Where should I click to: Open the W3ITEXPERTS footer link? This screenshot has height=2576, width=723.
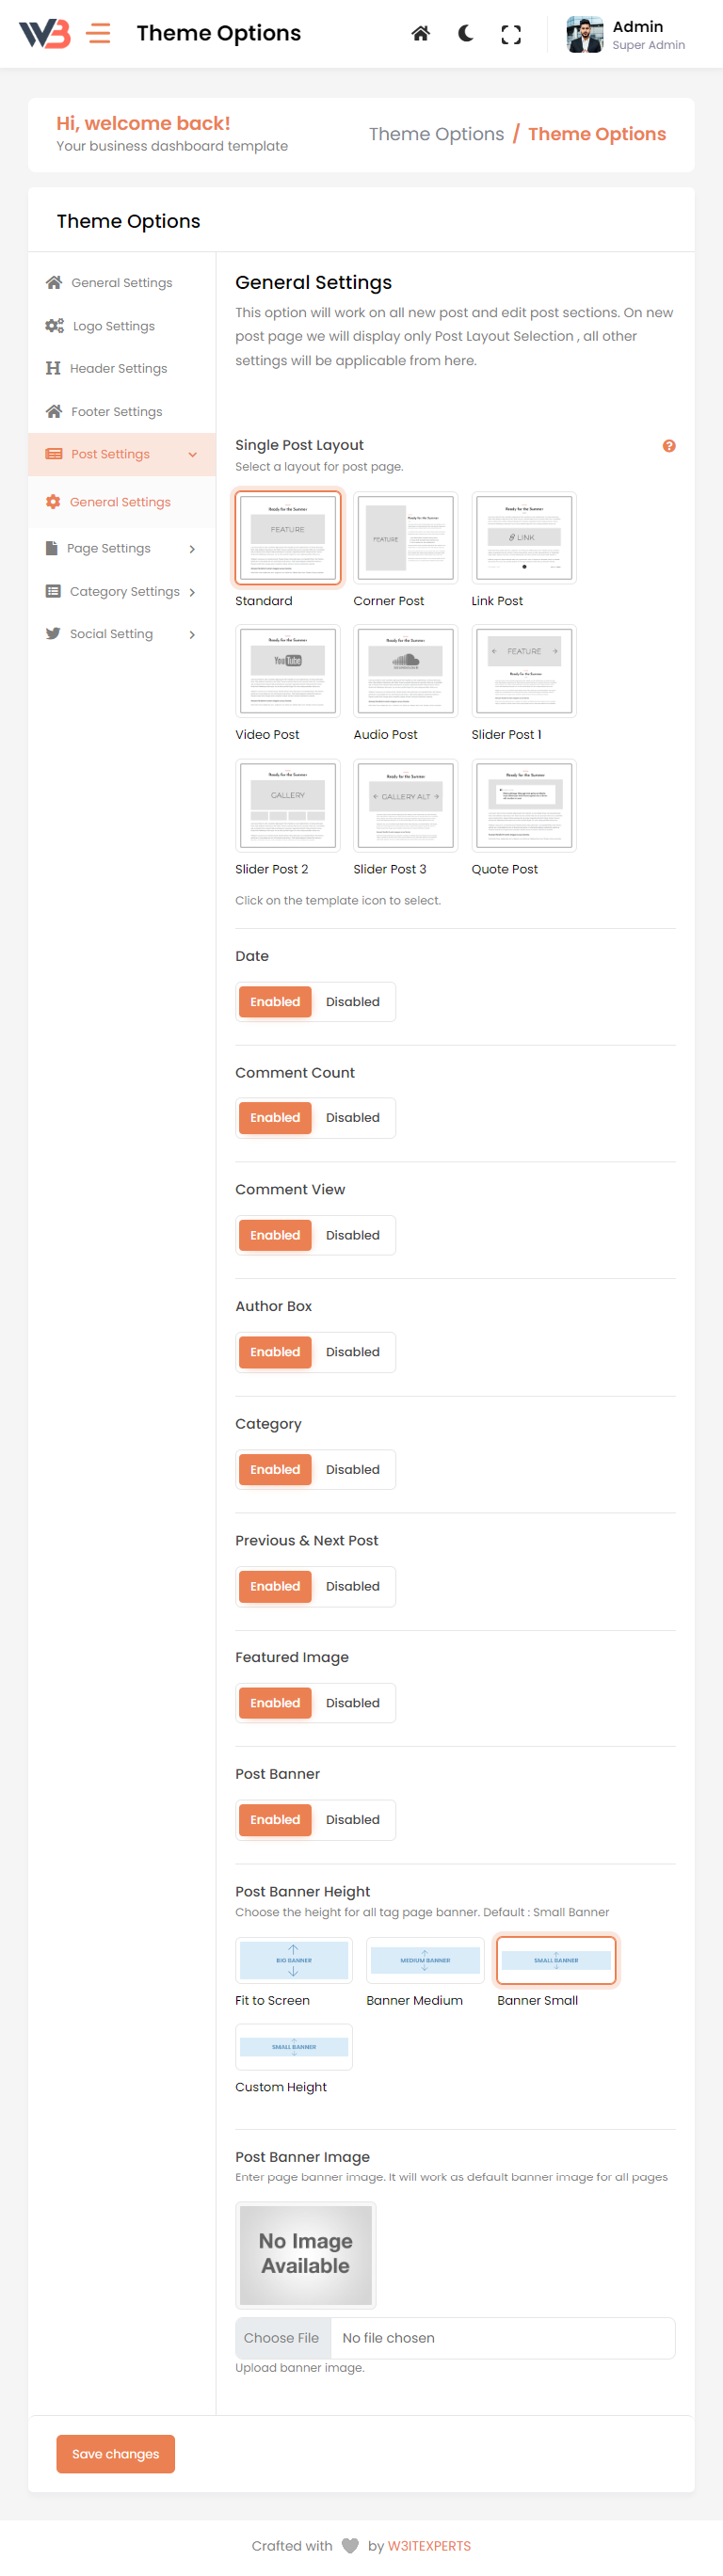pyautogui.click(x=429, y=2545)
